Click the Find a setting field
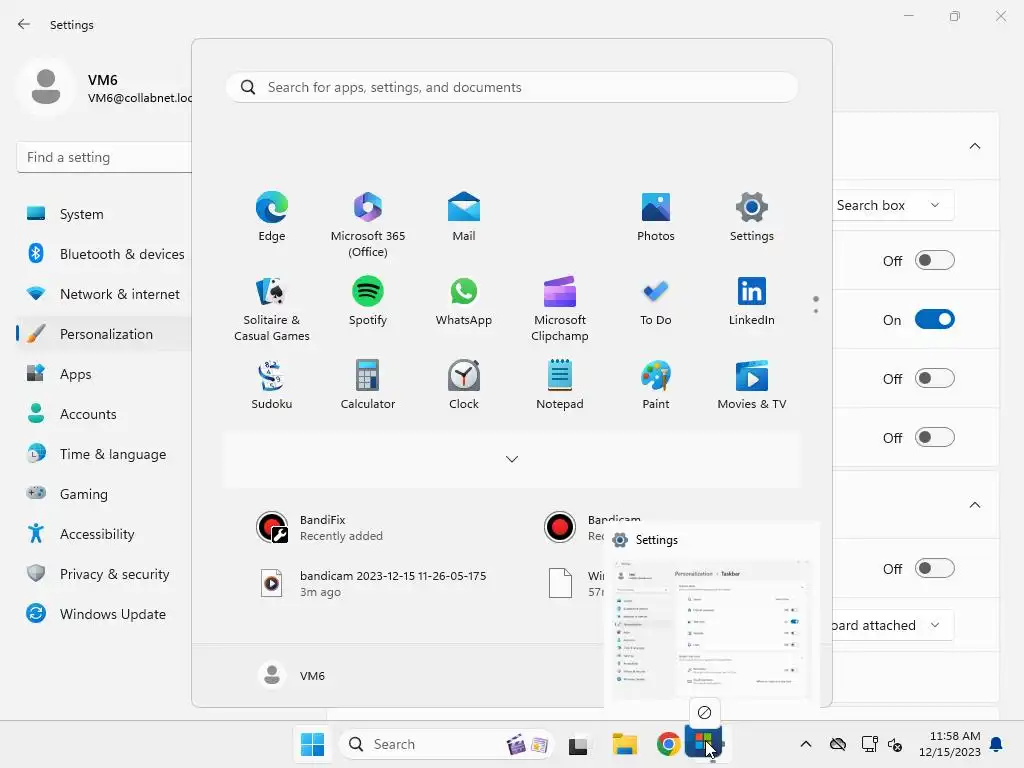The height and width of the screenshot is (768, 1024). tap(104, 157)
